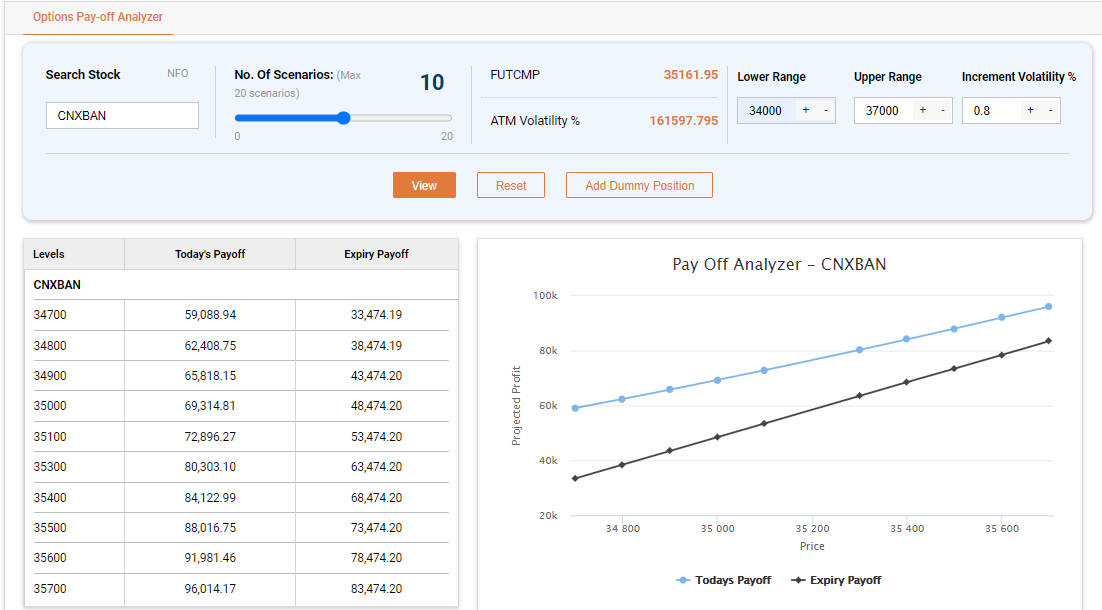The height and width of the screenshot is (610, 1102).
Task: Increase Upper Range with plus button
Action: click(922, 110)
